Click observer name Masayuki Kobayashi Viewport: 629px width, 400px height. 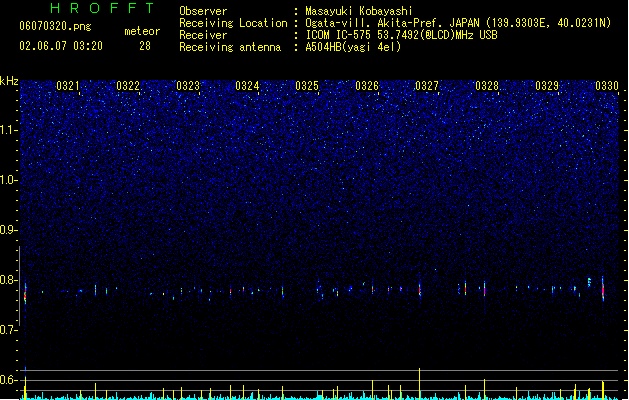[359, 11]
